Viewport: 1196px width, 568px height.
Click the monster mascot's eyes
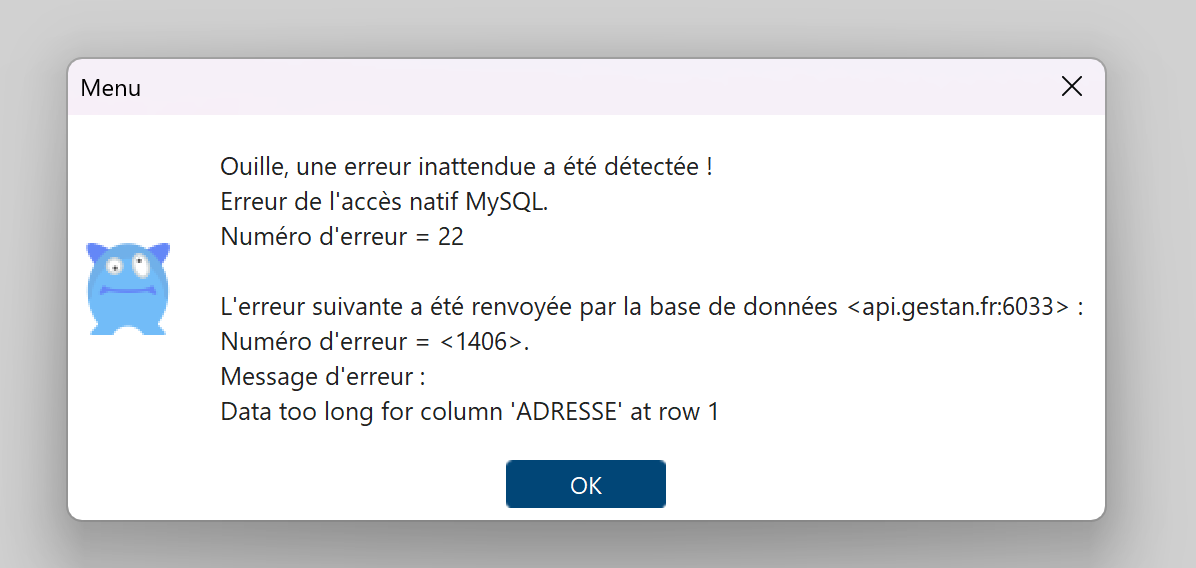click(127, 267)
